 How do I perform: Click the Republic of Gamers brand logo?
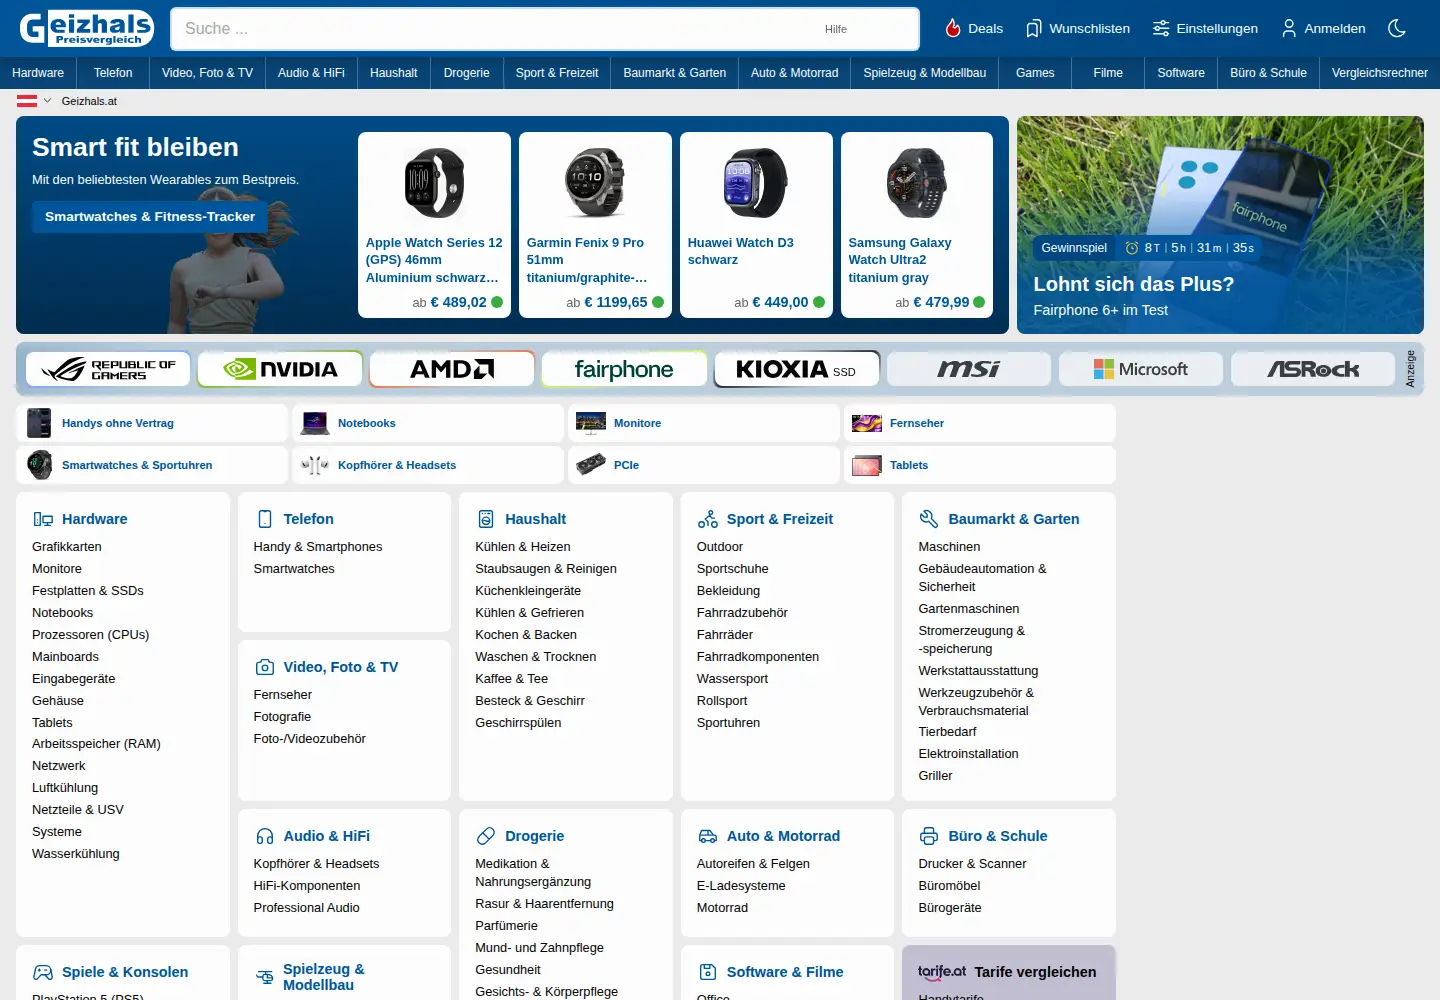click(109, 369)
